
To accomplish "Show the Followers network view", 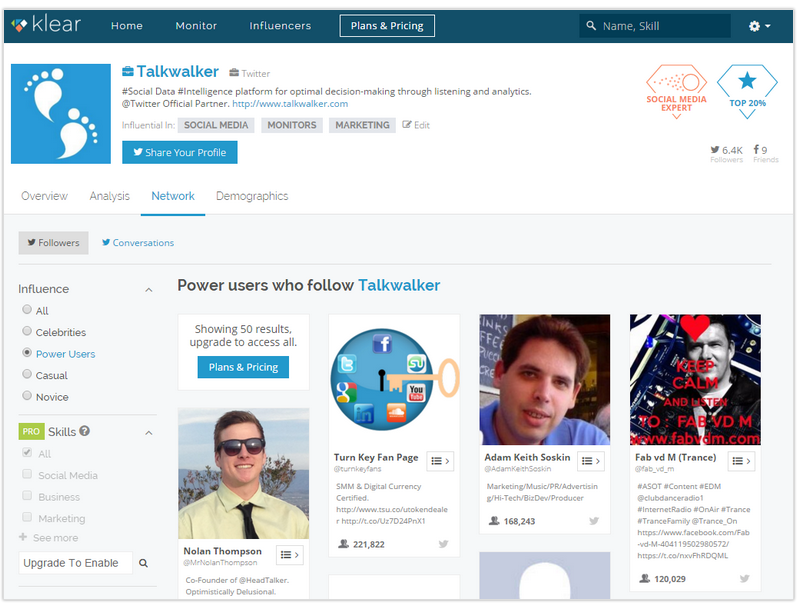I will coord(54,242).
